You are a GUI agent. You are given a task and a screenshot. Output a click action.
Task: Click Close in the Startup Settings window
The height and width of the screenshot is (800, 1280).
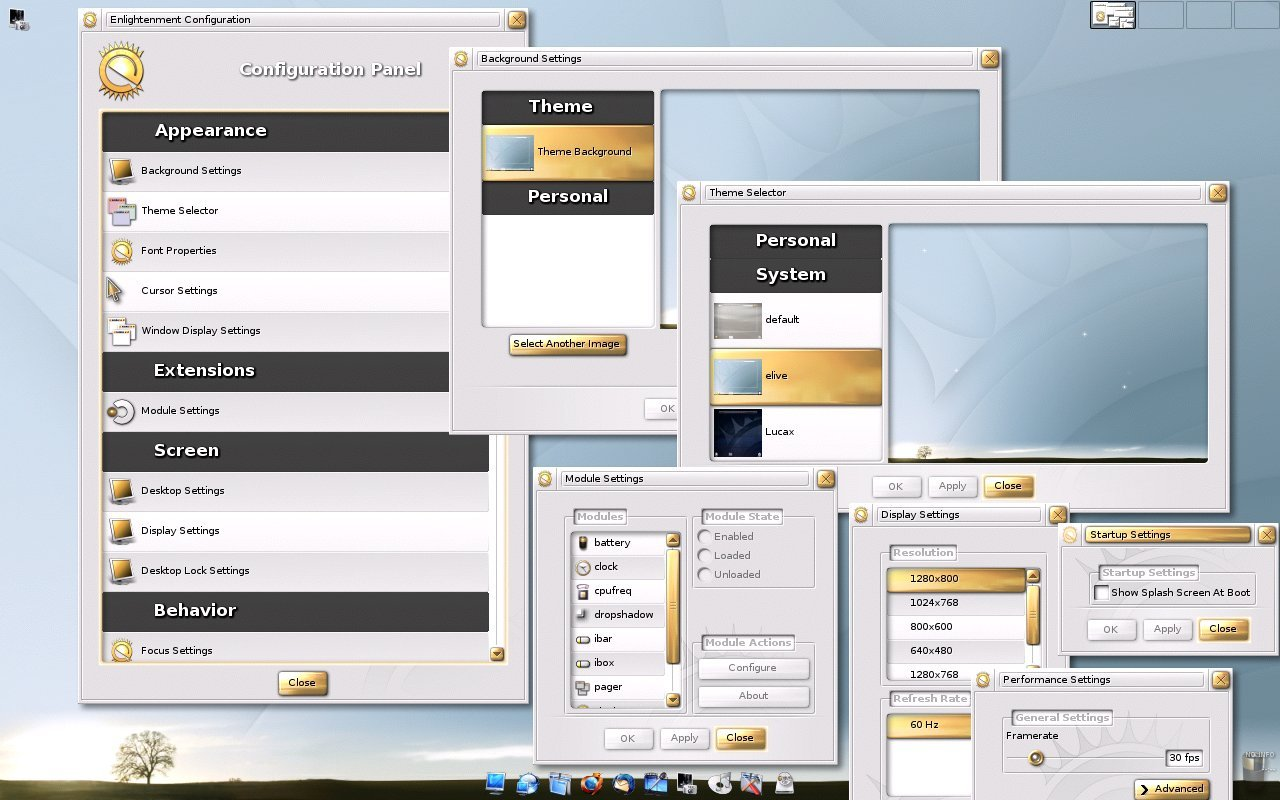[x=1223, y=629]
